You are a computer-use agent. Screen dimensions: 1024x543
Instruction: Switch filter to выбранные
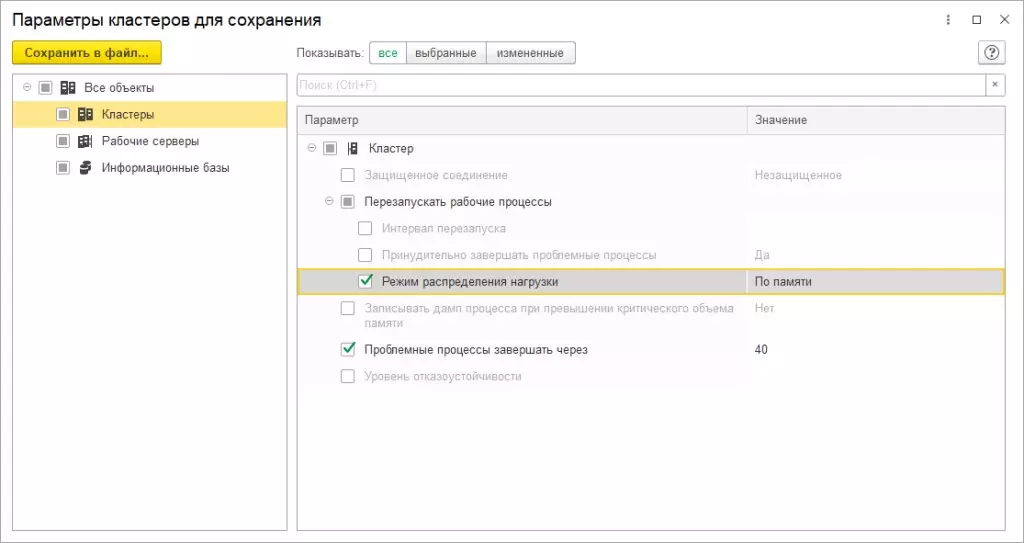click(445, 53)
